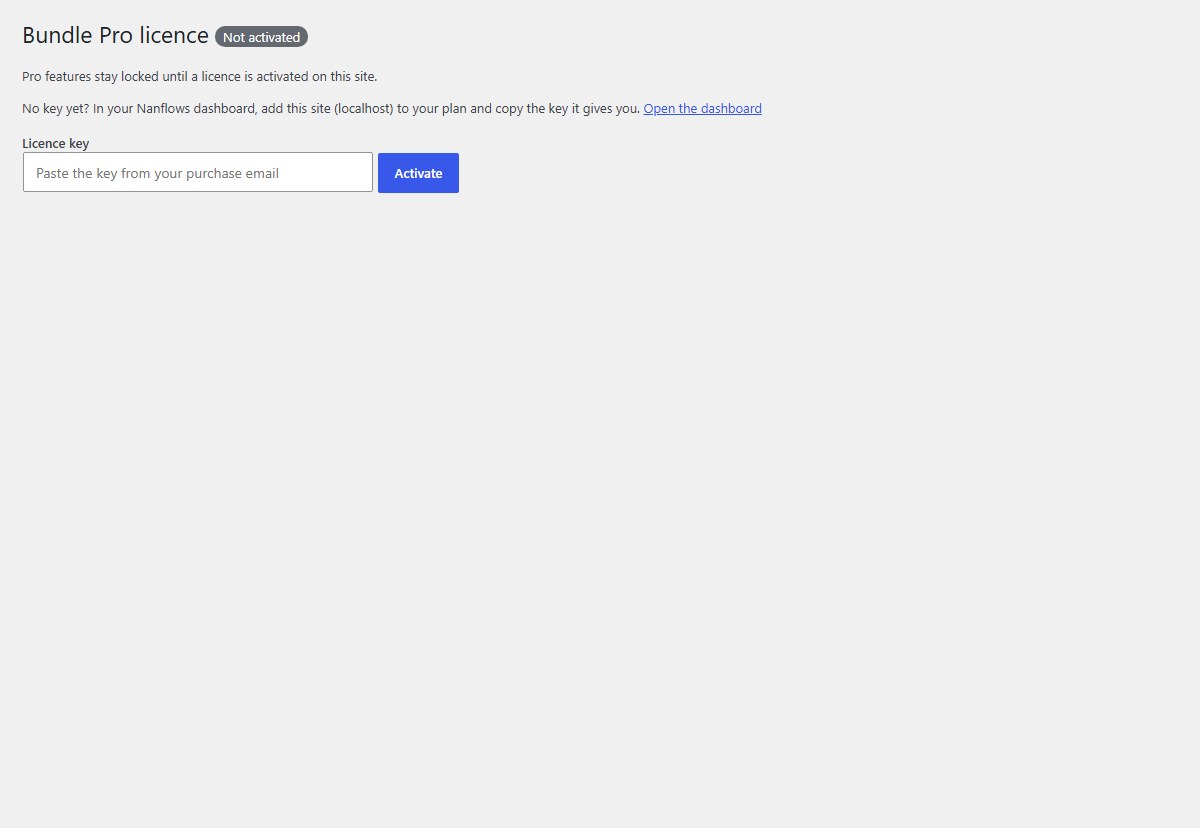1200x828 pixels.
Task: Click the 'Pro features stay locked' sentence
Action: pyautogui.click(x=200, y=76)
